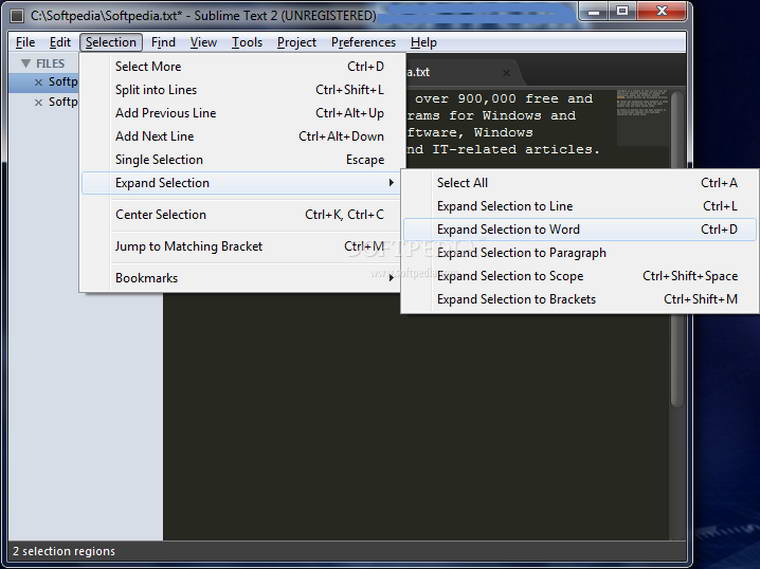Choose Expand Selection to Brackets
This screenshot has height=569, width=760.
(579, 299)
